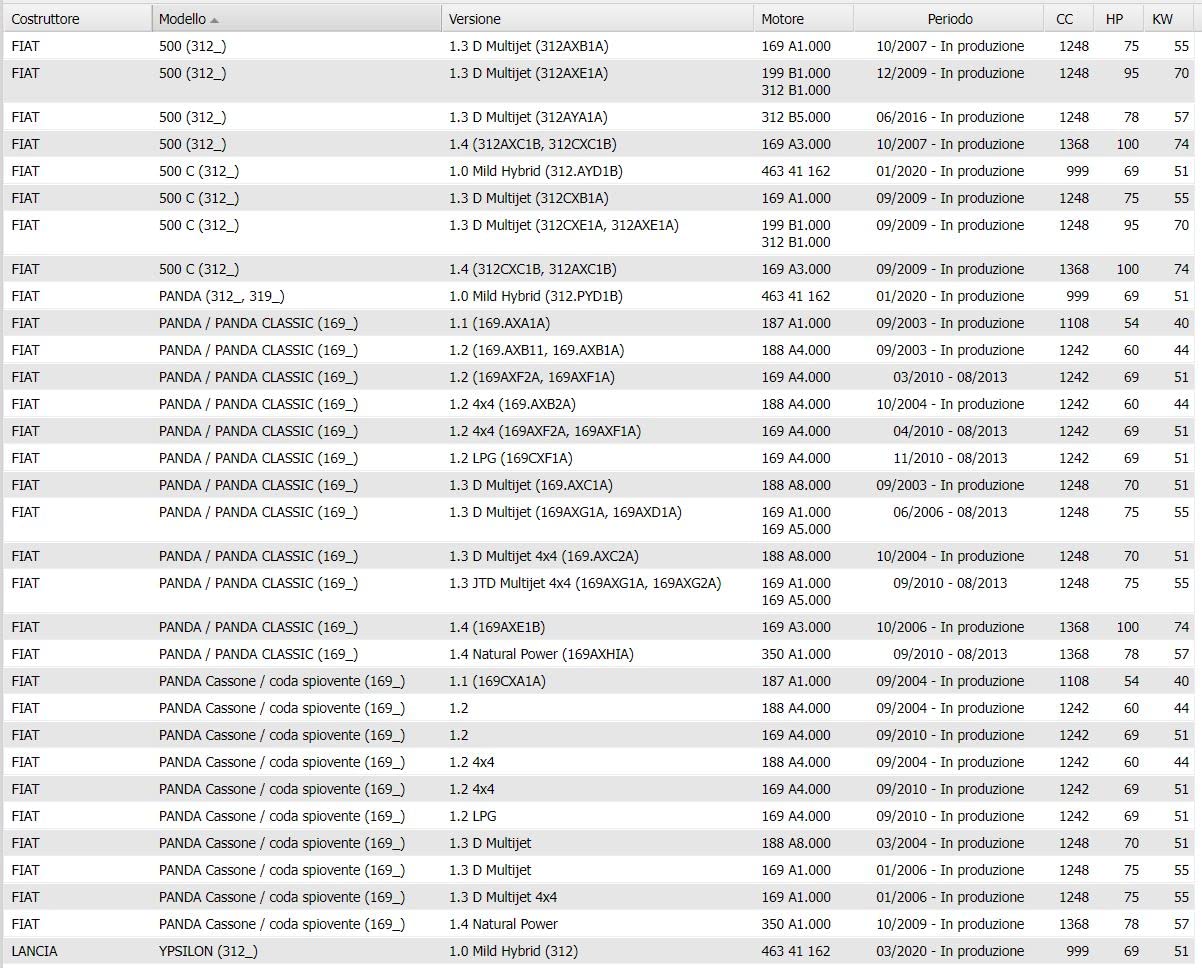
Task: Select 1.3 D Multijet (312CXE1A, 312AXE1A)
Action: 564,225
